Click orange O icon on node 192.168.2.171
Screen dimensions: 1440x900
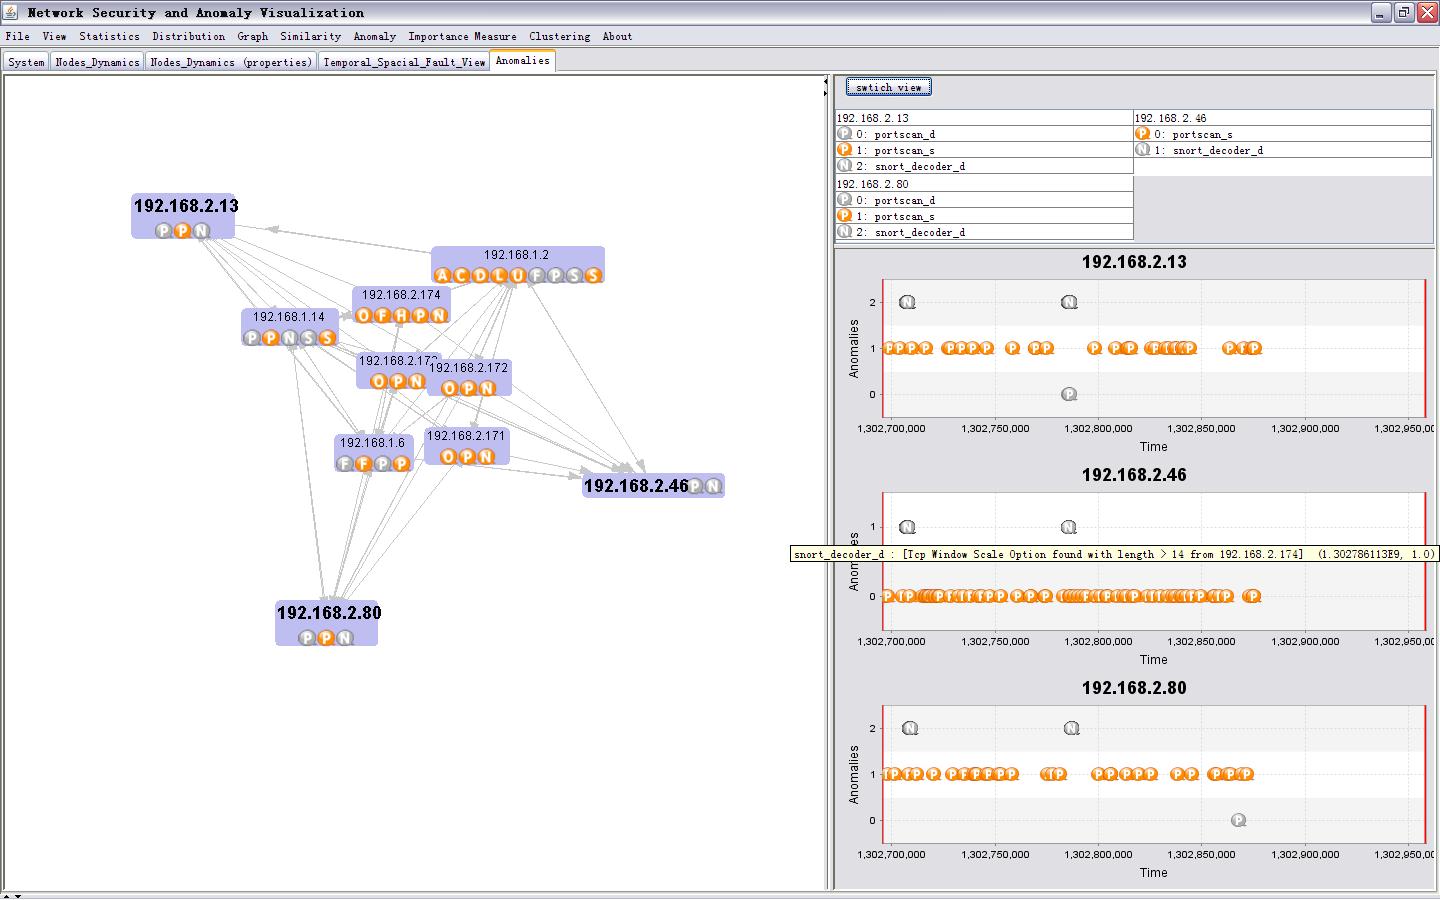point(448,456)
